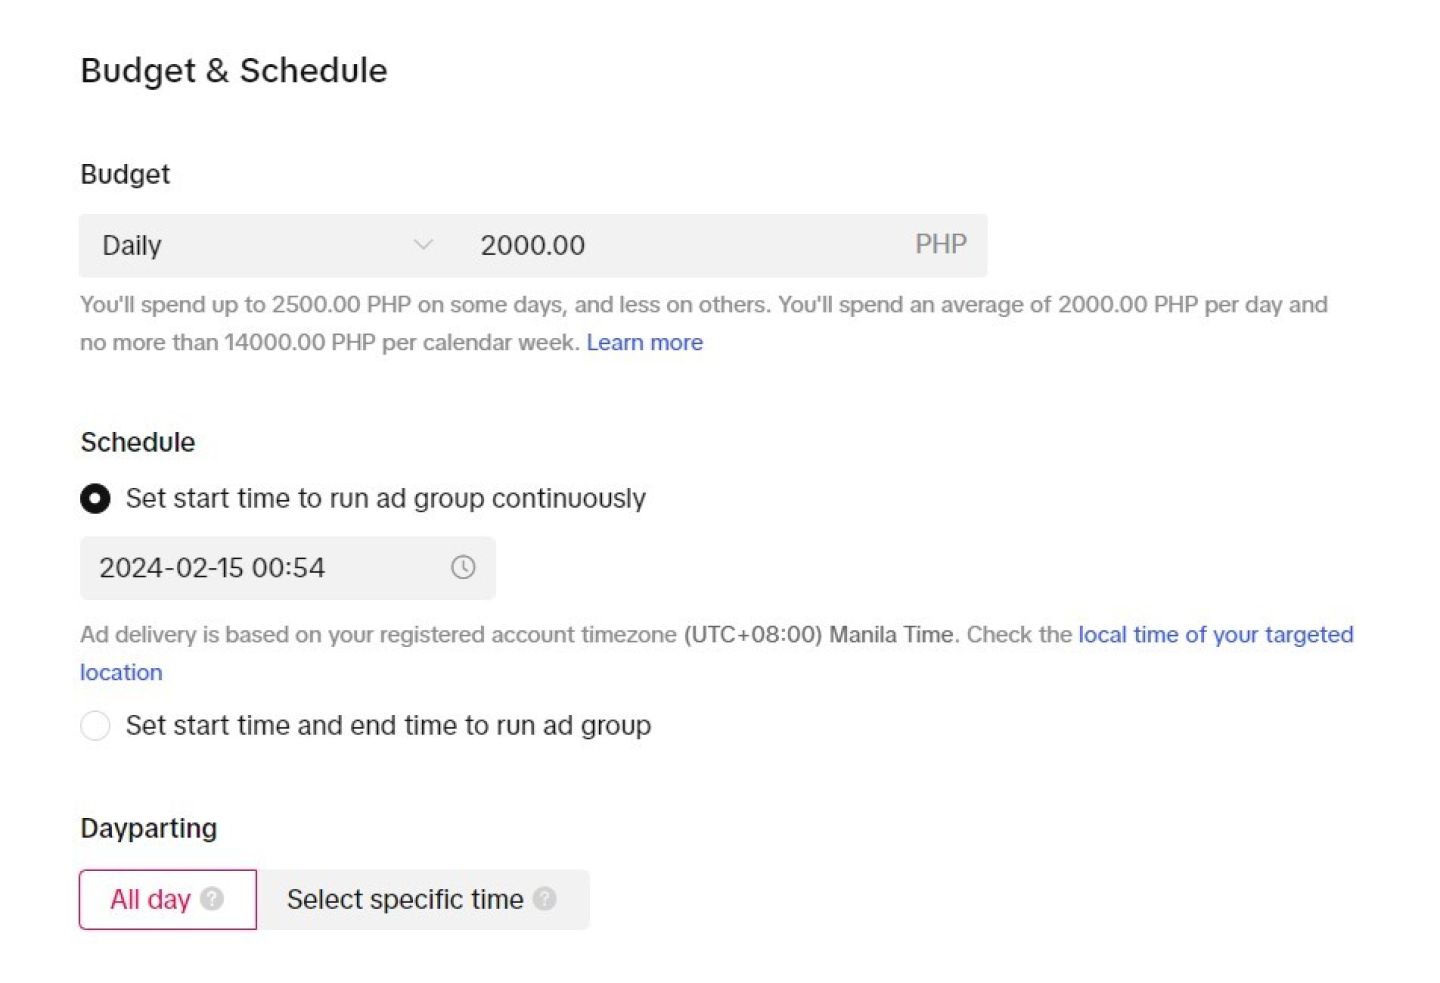Image resolution: width=1440 pixels, height=983 pixels.
Task: Click the Schedule section title
Action: tap(137, 442)
